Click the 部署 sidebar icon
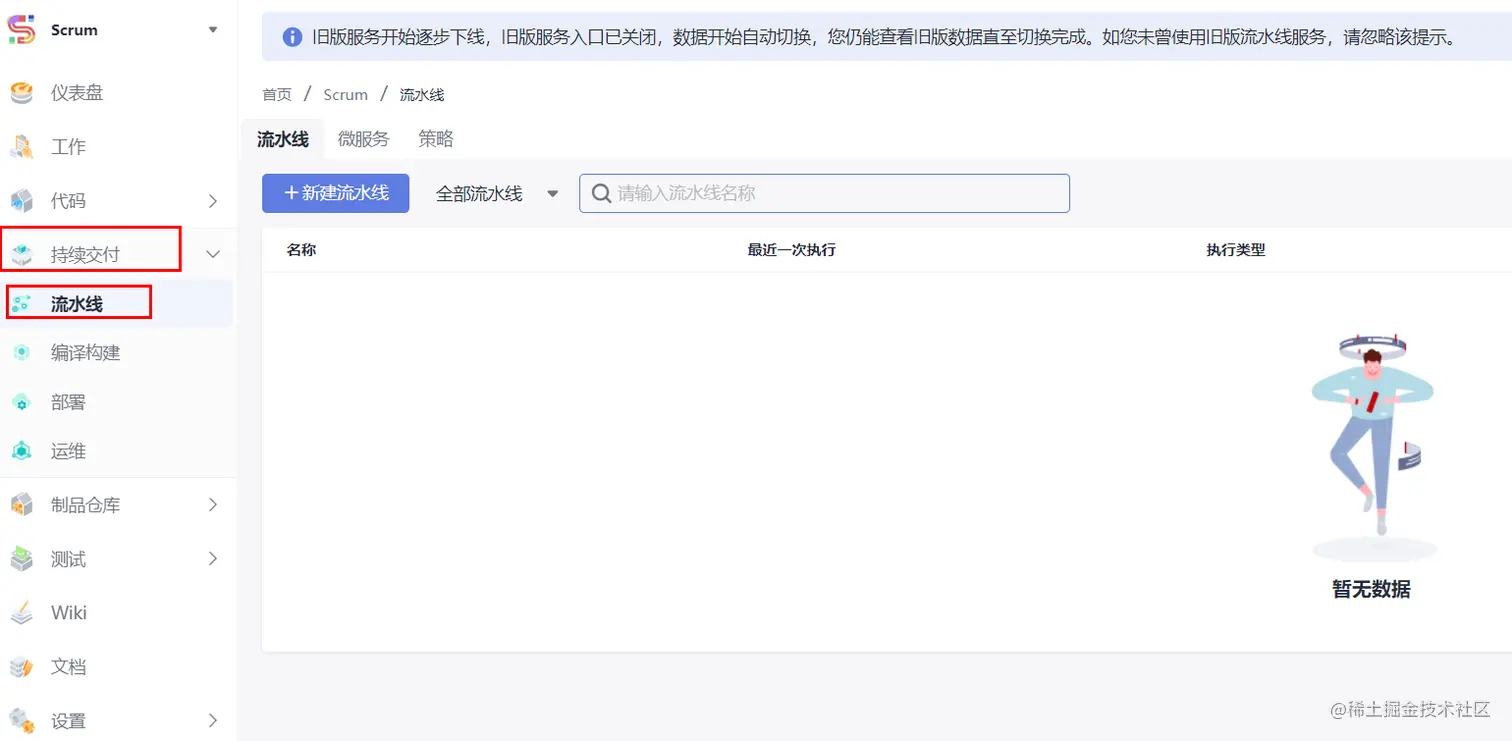 [21, 402]
